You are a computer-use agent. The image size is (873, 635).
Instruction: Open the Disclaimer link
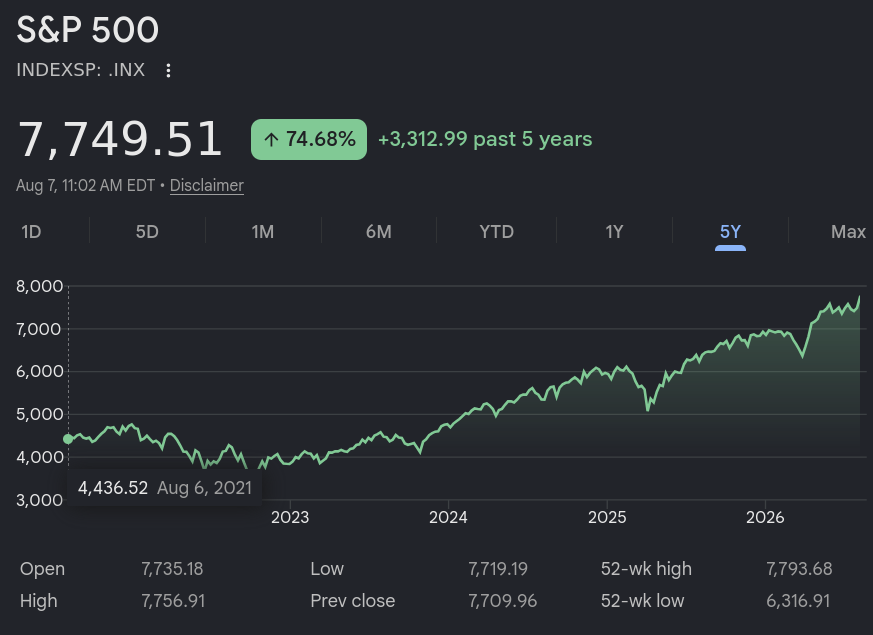point(207,185)
